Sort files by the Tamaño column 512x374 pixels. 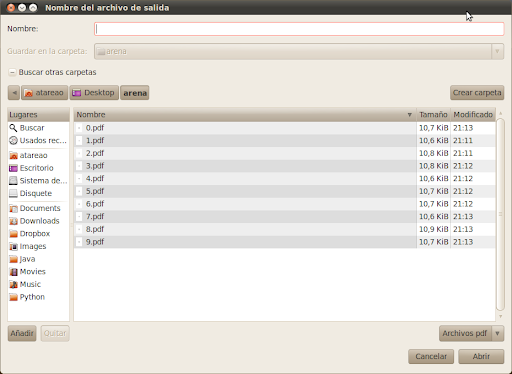(x=433, y=115)
